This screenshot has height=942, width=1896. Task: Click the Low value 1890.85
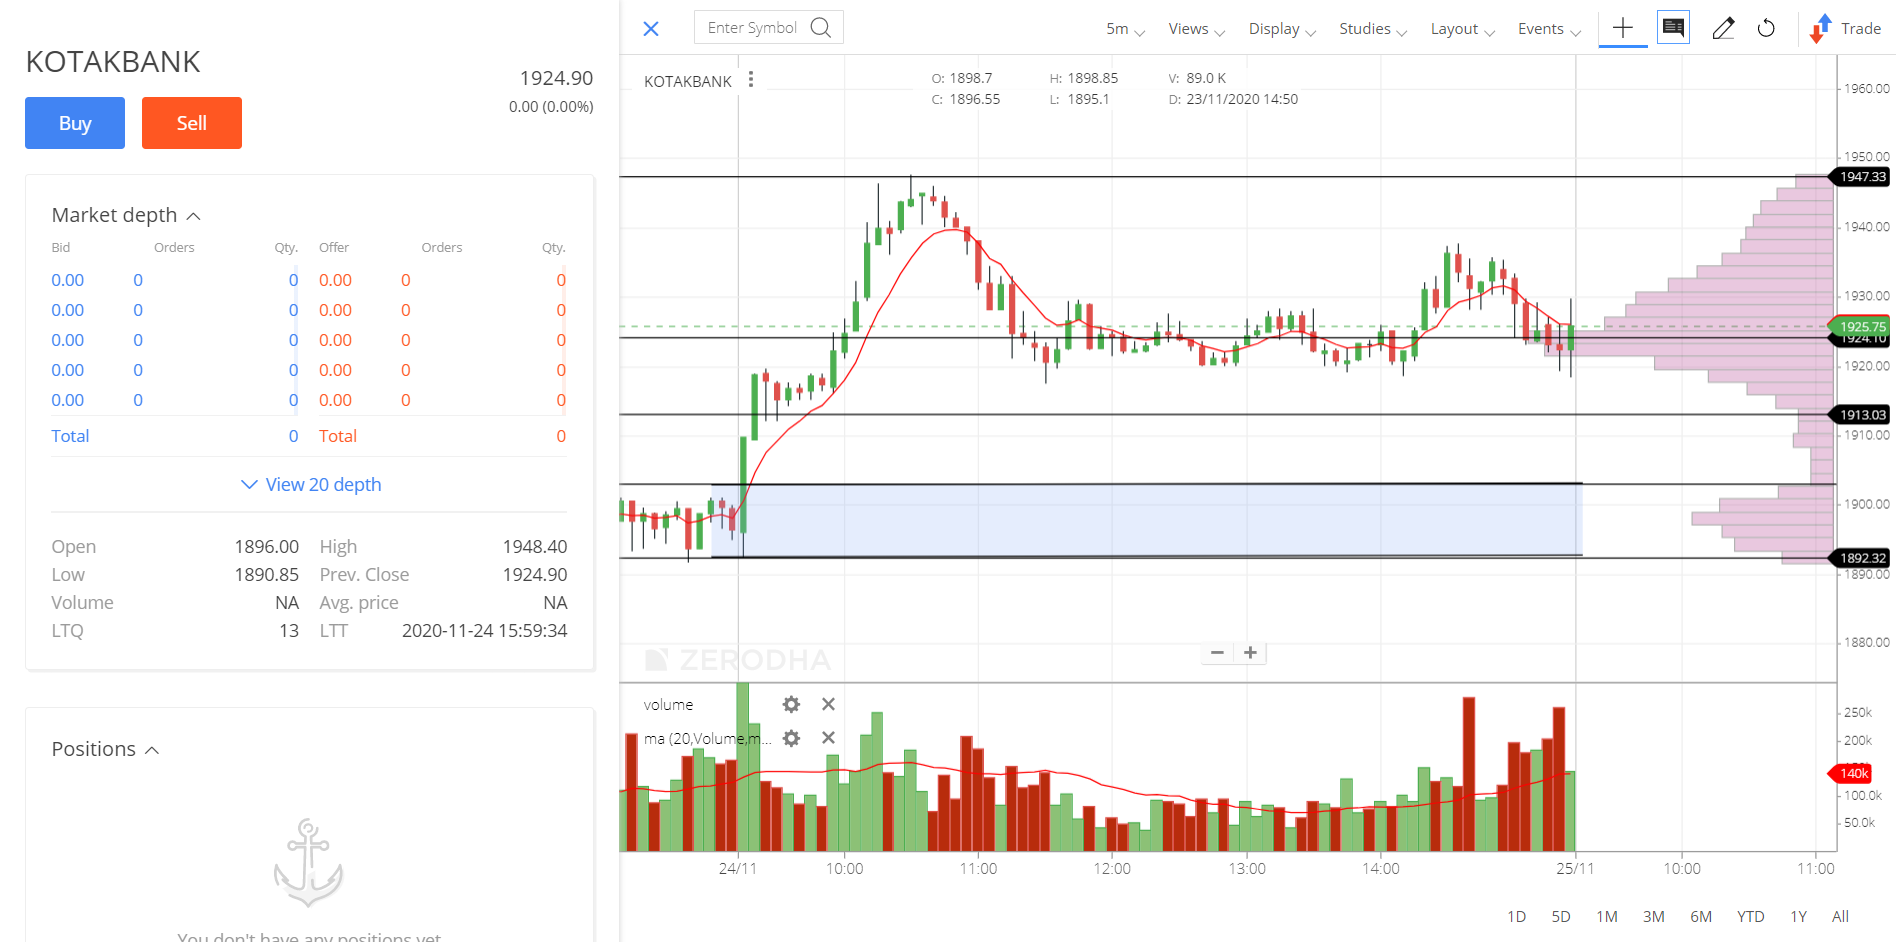click(x=267, y=575)
